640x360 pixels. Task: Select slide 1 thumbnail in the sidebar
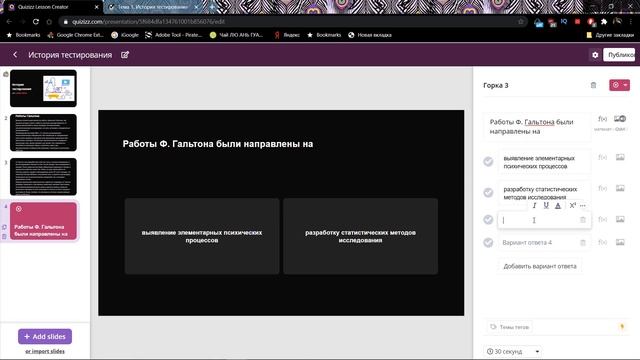(x=43, y=88)
